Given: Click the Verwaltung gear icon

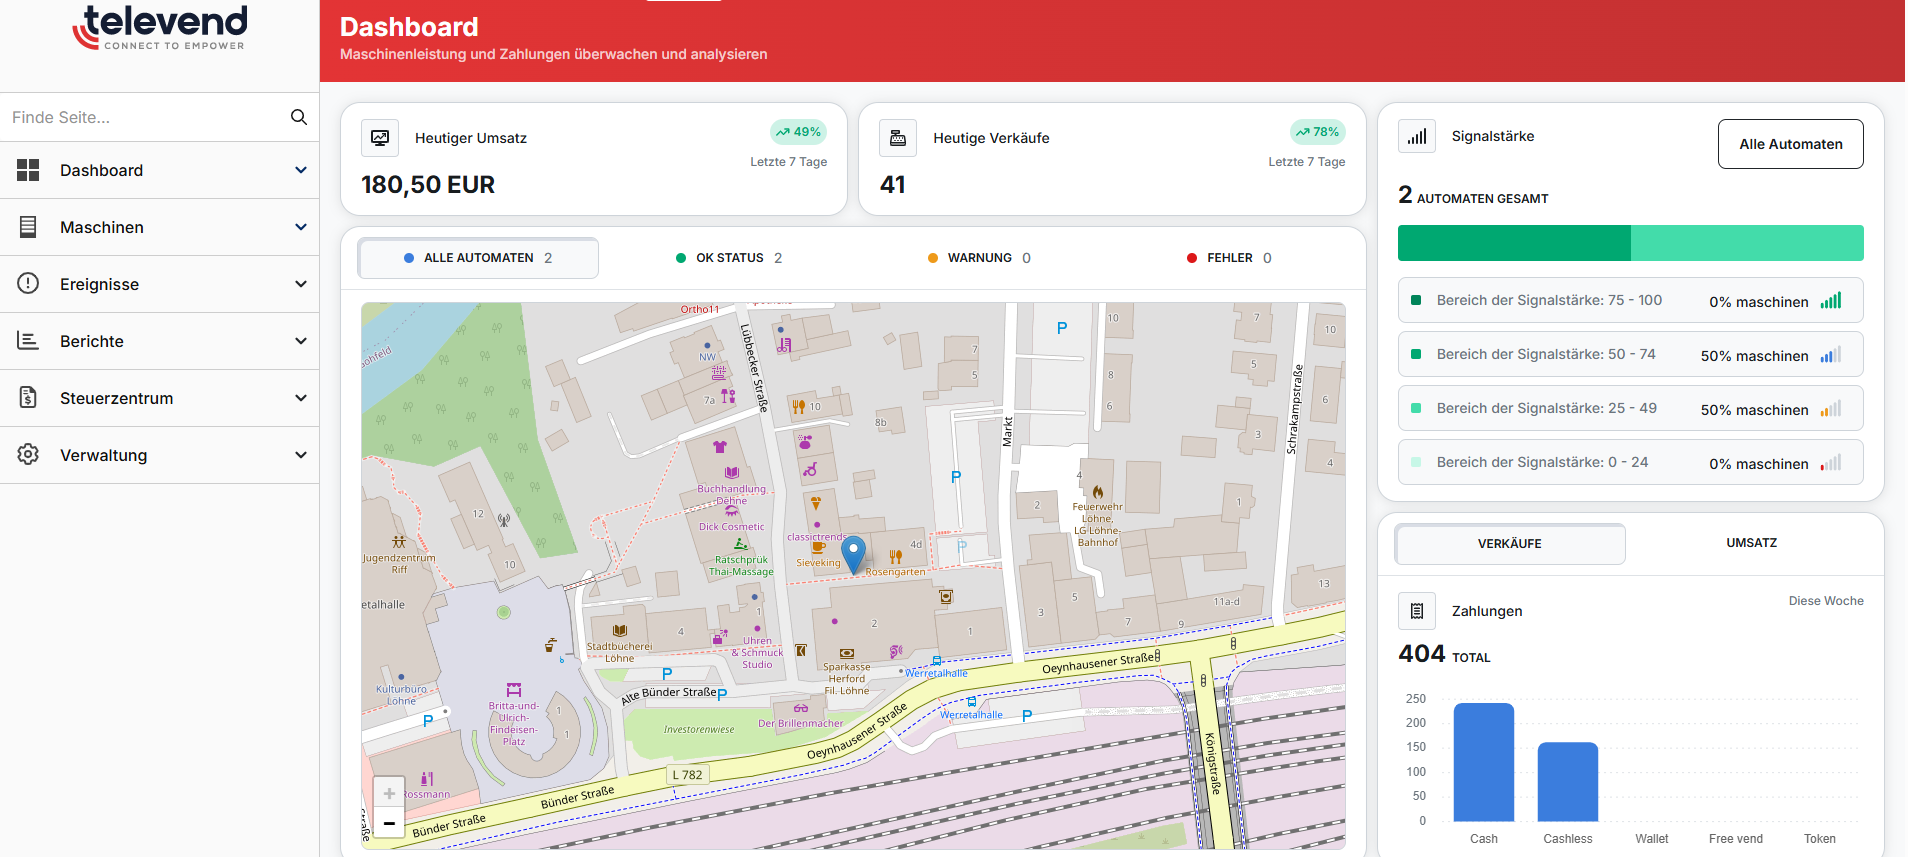Looking at the screenshot, I should [28, 455].
